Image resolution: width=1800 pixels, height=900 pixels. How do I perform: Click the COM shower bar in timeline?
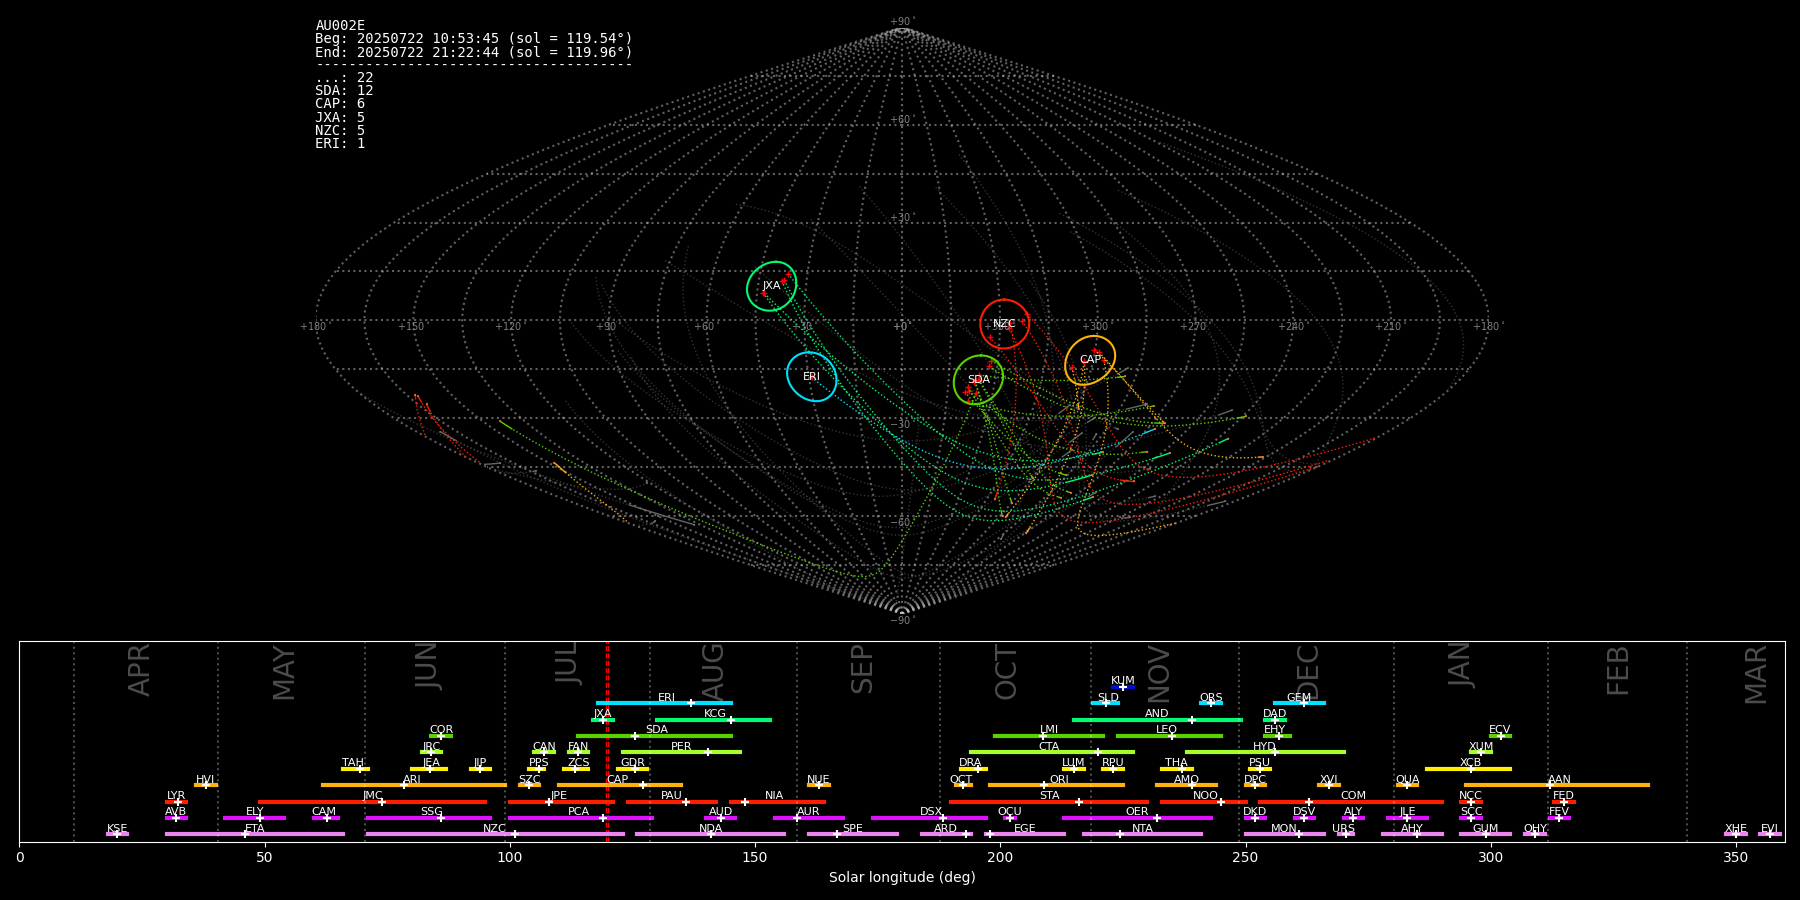coord(1351,801)
